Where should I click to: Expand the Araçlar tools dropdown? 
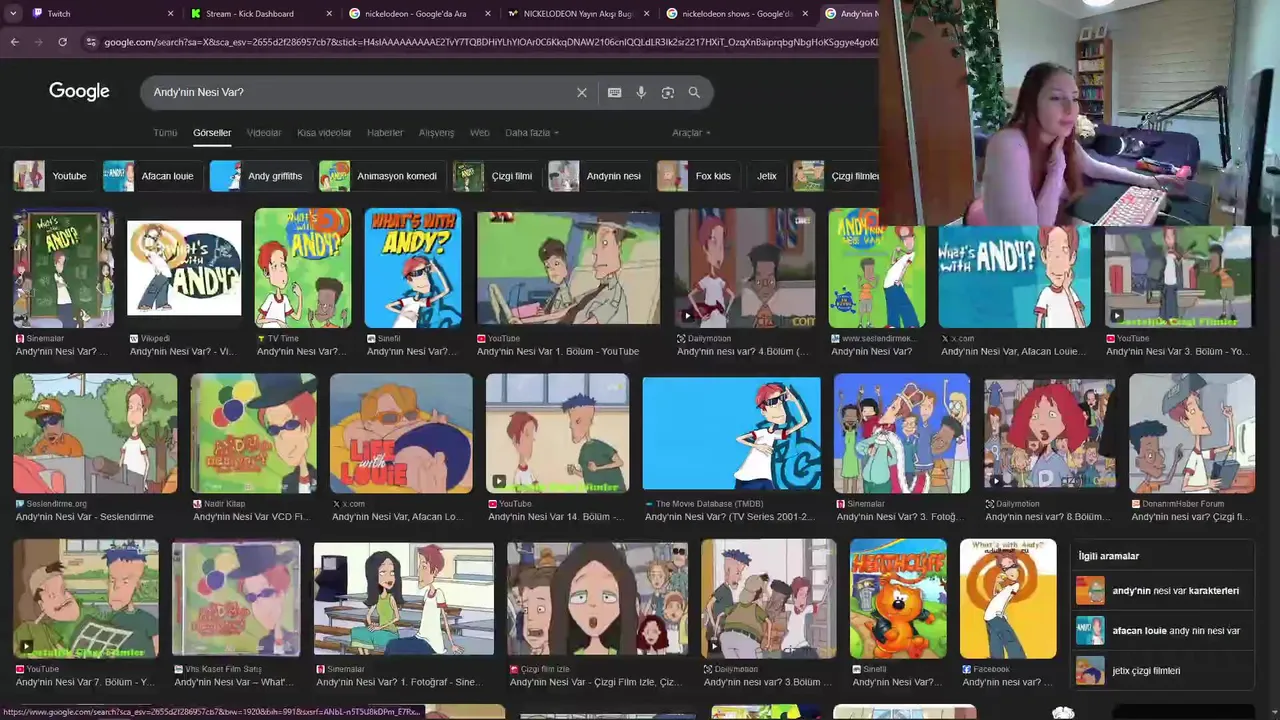[x=691, y=132]
